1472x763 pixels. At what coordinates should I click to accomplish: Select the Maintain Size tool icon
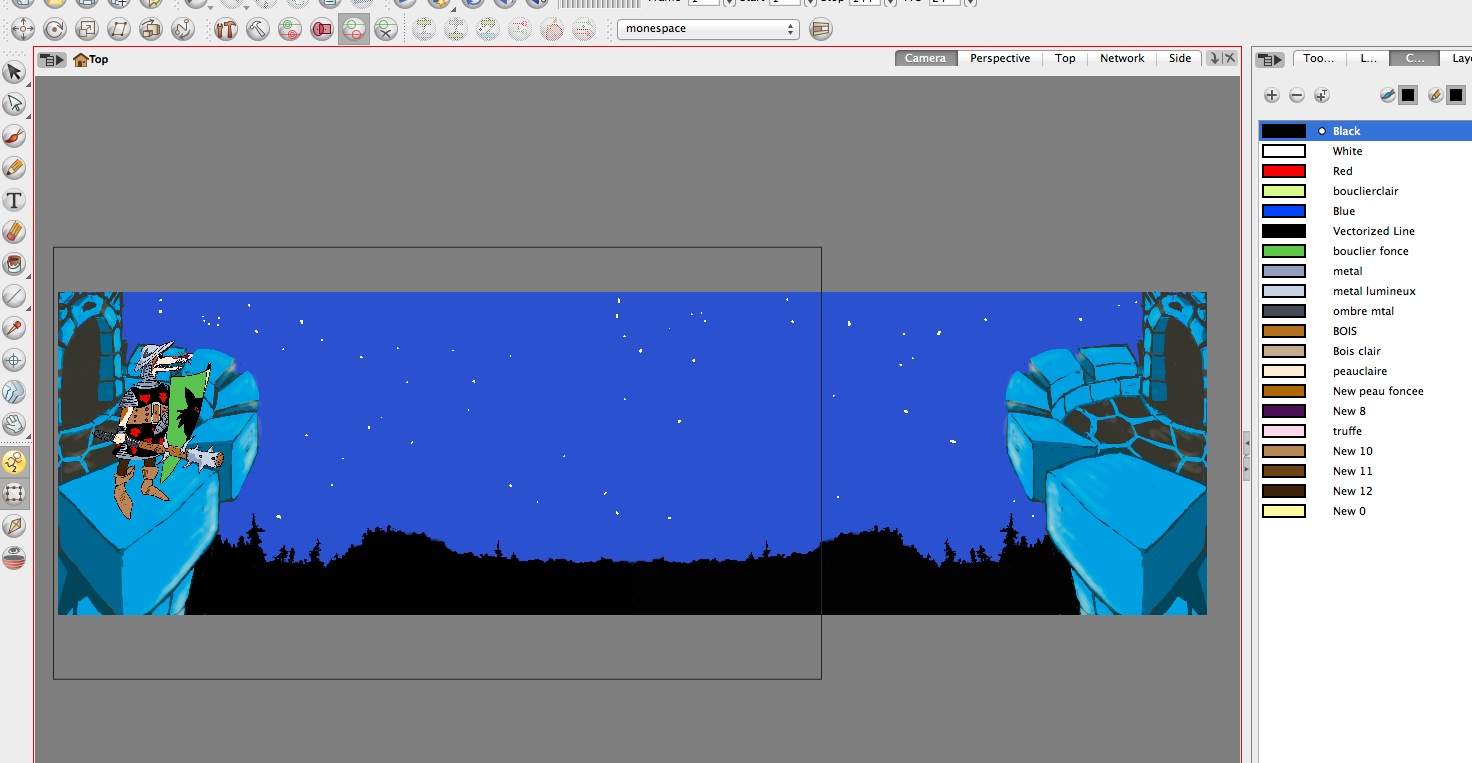click(x=150, y=29)
